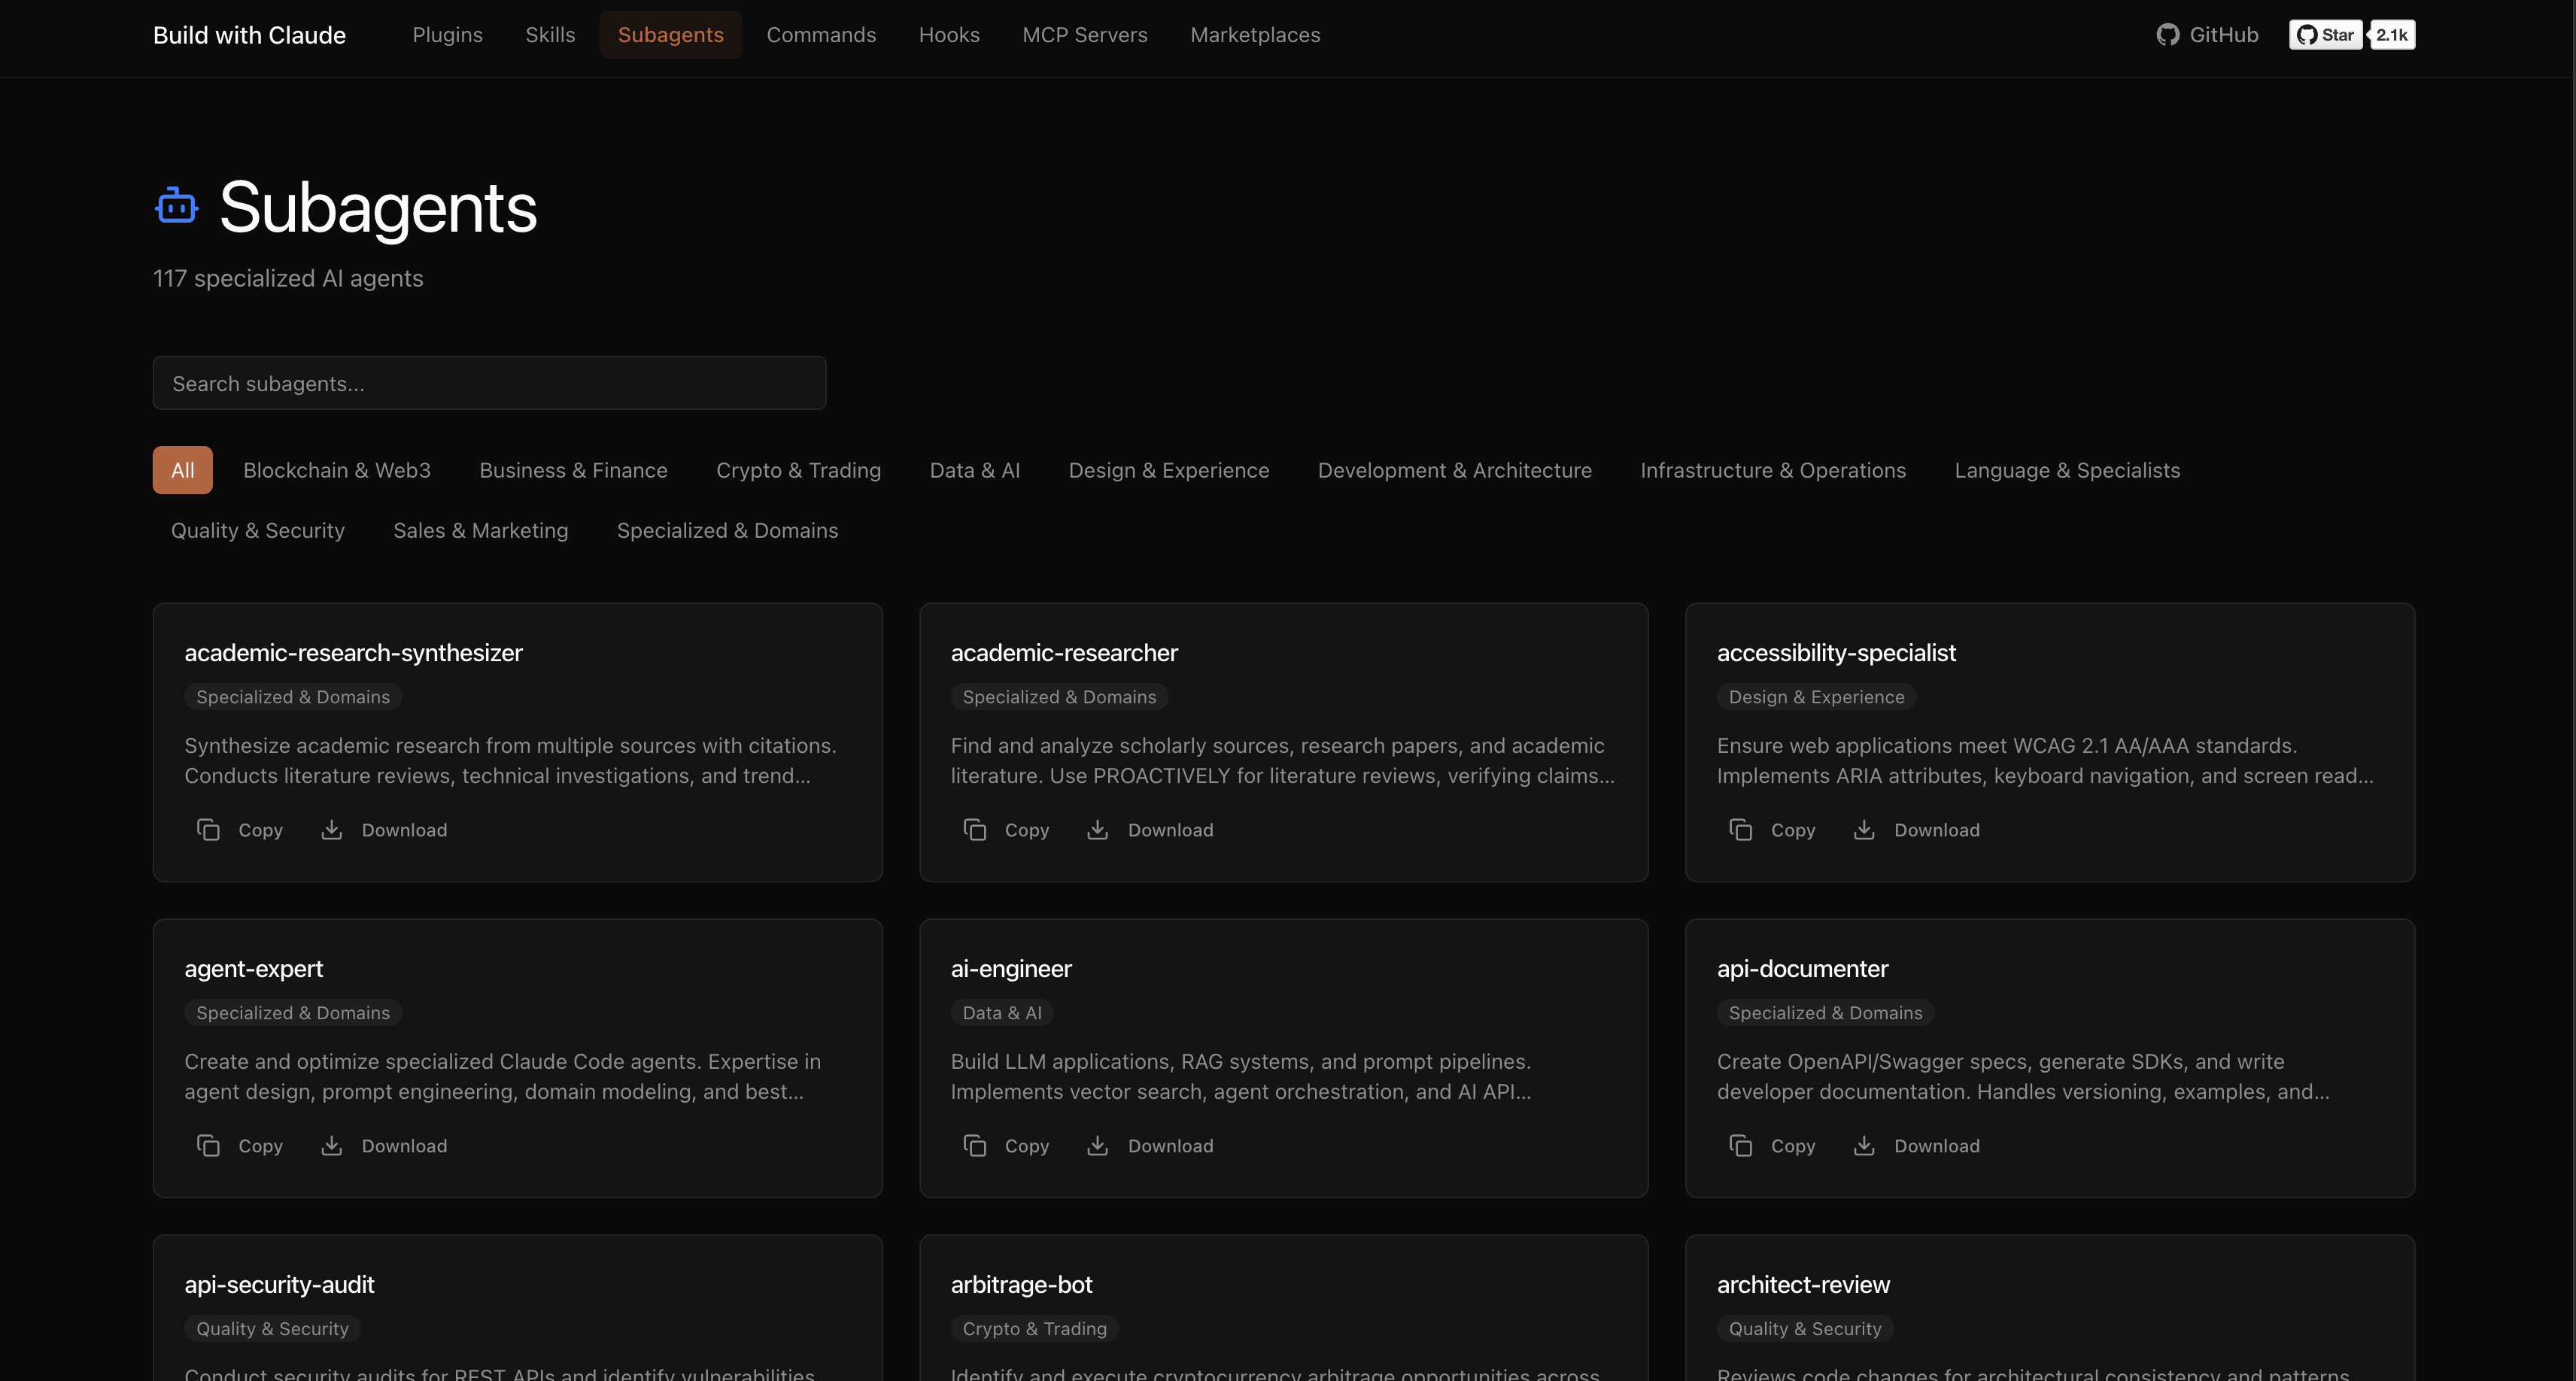Copy the accessibility-specialist agent
Viewport: 2576px width, 1381px height.
[1771, 829]
